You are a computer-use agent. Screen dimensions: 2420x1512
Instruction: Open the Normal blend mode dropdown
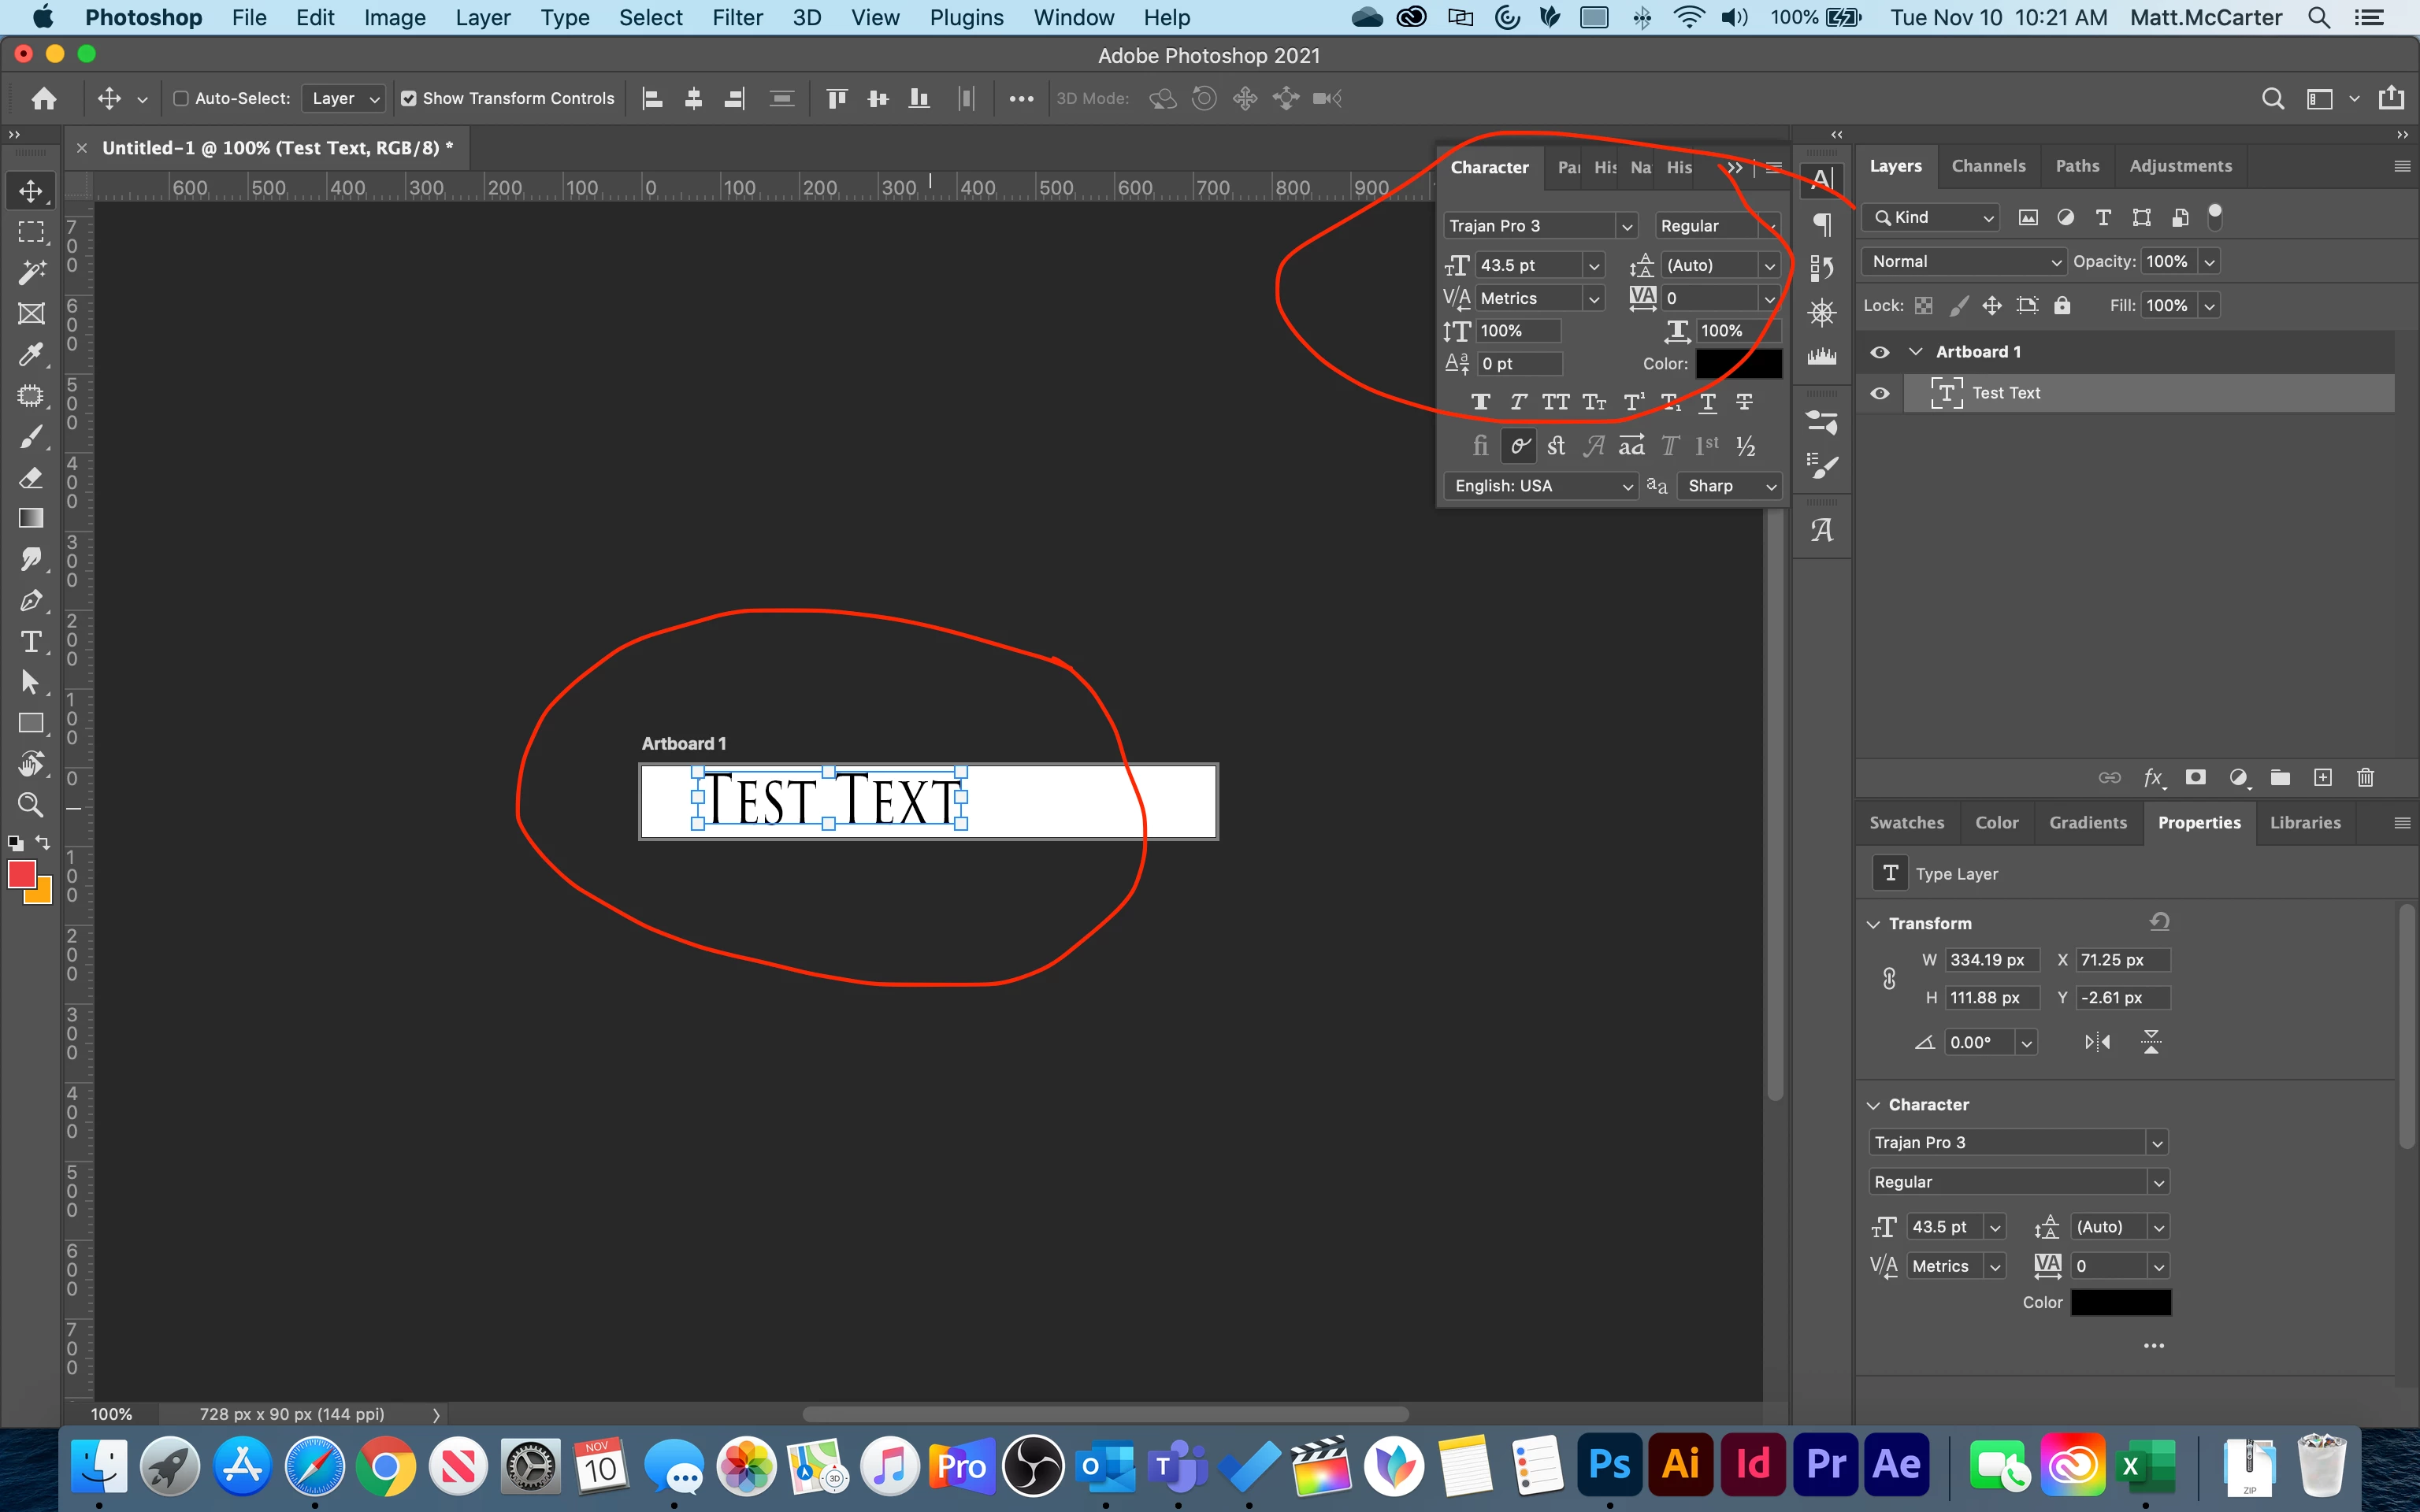(1963, 262)
